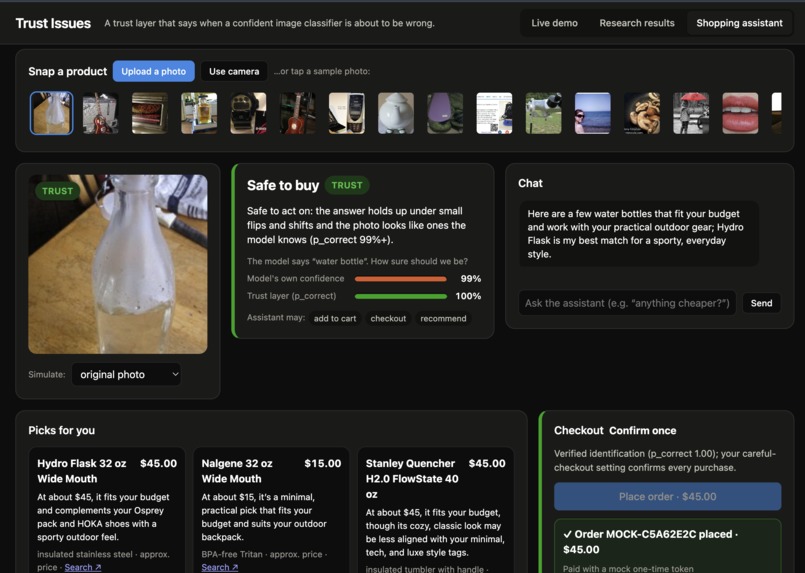Click the checkout chip

388,318
